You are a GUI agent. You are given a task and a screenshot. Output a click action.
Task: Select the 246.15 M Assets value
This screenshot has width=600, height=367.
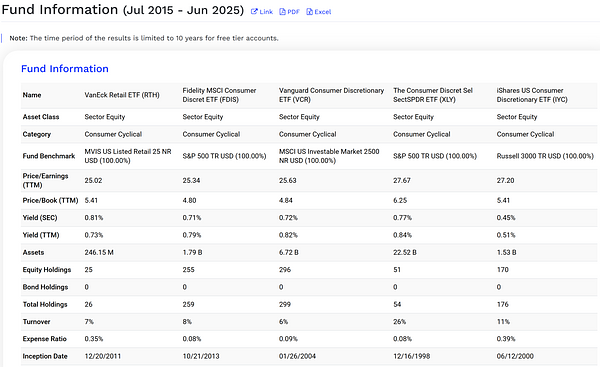pyautogui.click(x=99, y=252)
